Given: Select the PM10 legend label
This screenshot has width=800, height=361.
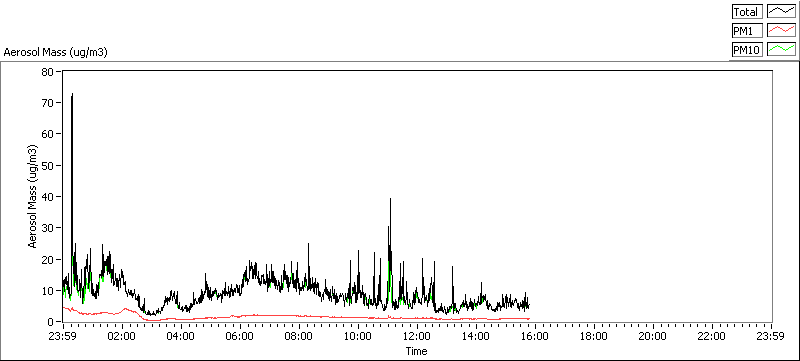Looking at the screenshot, I should (x=747, y=49).
